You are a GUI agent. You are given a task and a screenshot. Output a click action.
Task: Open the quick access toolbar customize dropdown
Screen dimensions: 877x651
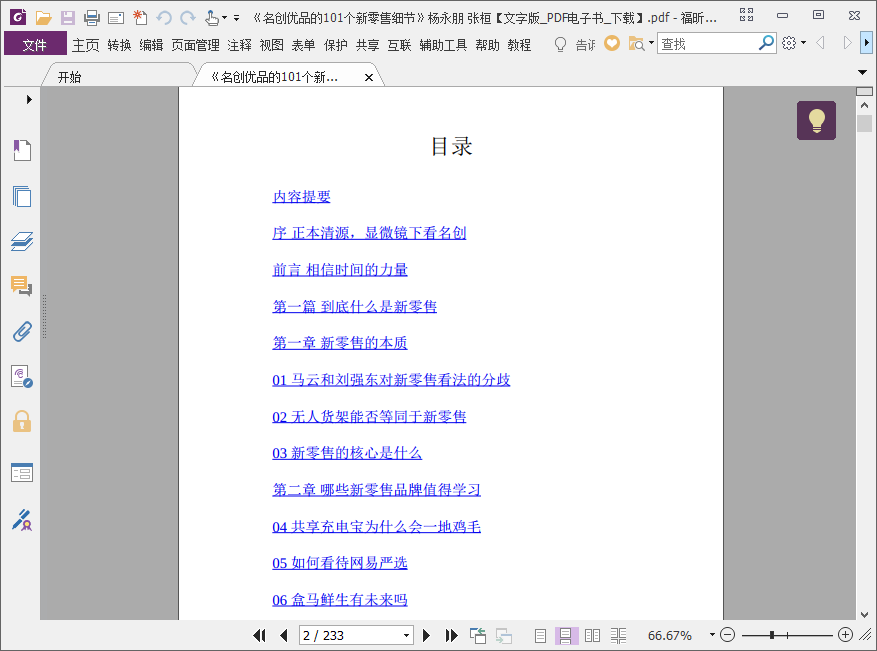tap(237, 18)
